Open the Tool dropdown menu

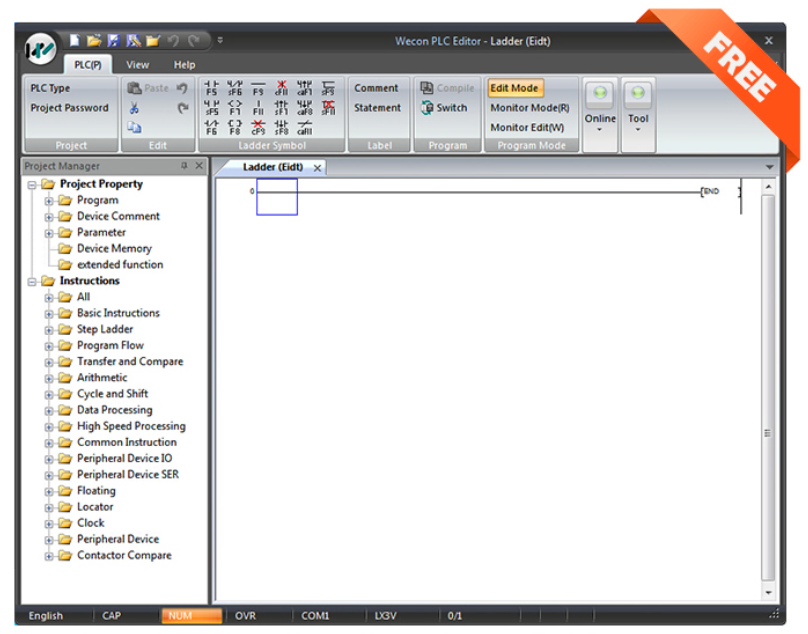(x=638, y=114)
